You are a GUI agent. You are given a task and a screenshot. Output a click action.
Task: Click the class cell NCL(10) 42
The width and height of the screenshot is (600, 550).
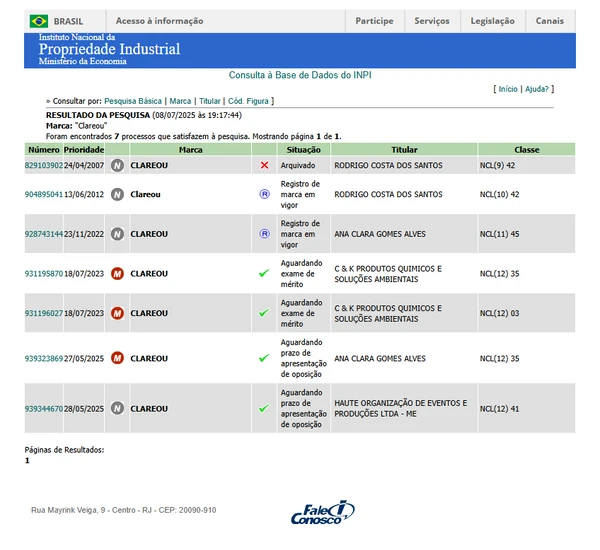point(499,194)
